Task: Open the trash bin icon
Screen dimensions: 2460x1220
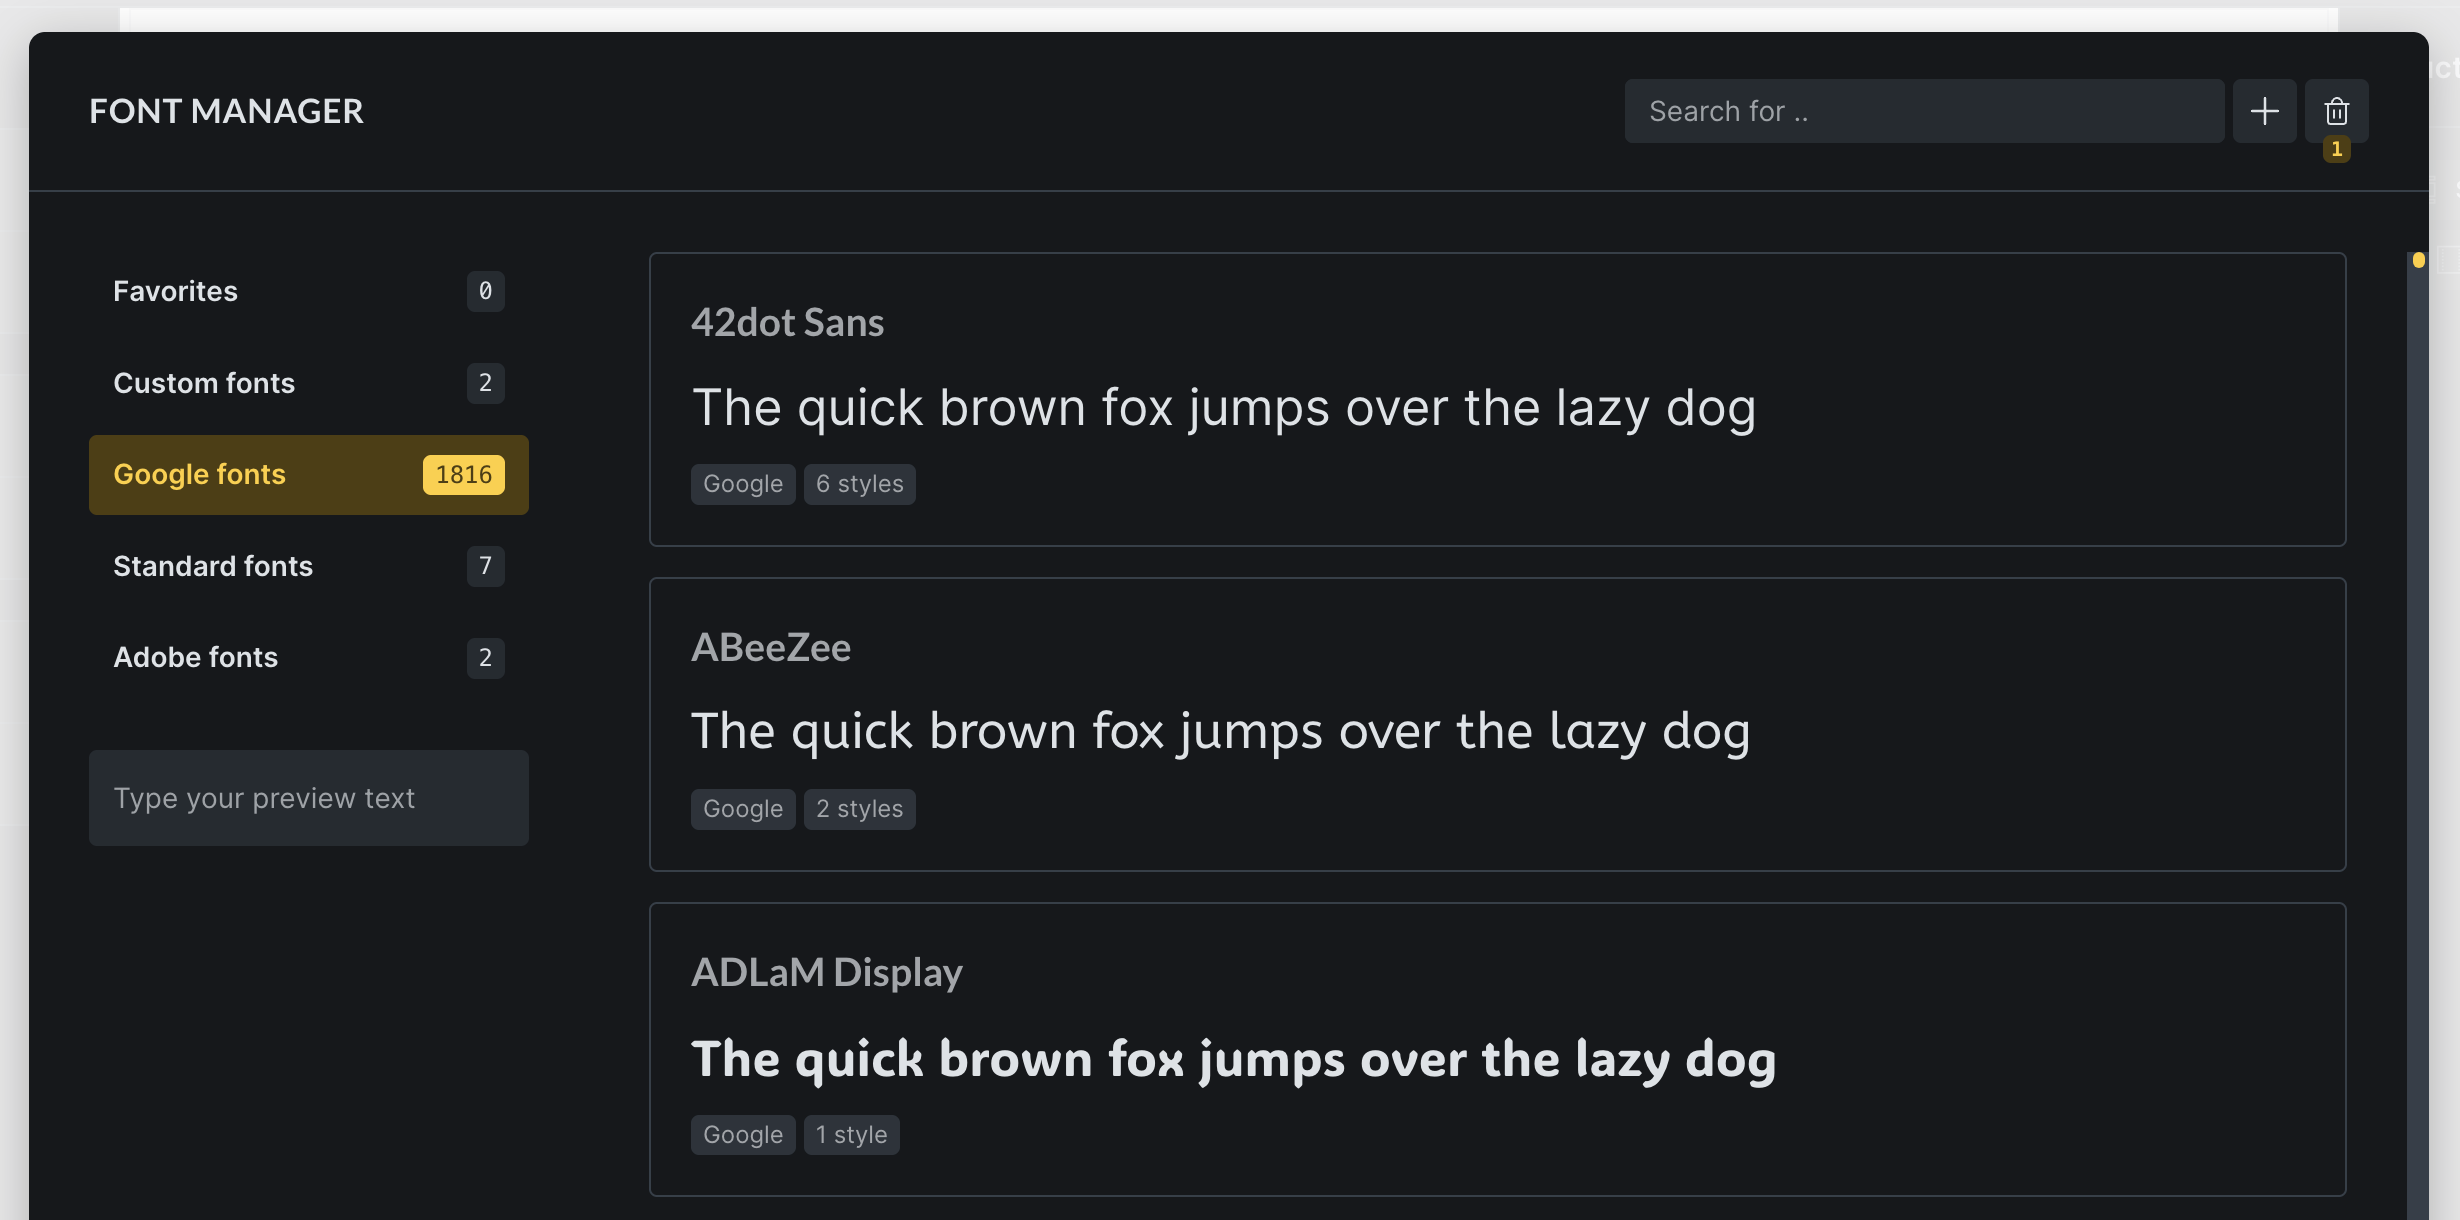Action: (x=2336, y=111)
